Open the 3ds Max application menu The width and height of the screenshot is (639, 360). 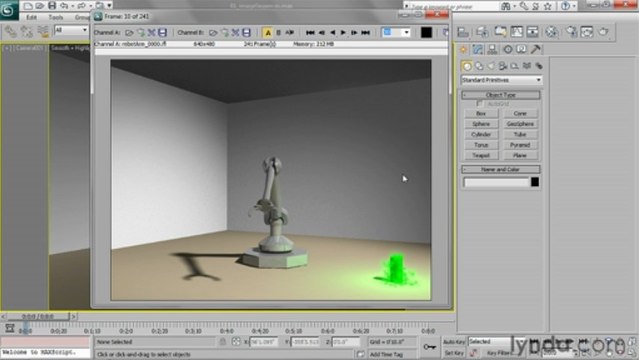[8, 10]
